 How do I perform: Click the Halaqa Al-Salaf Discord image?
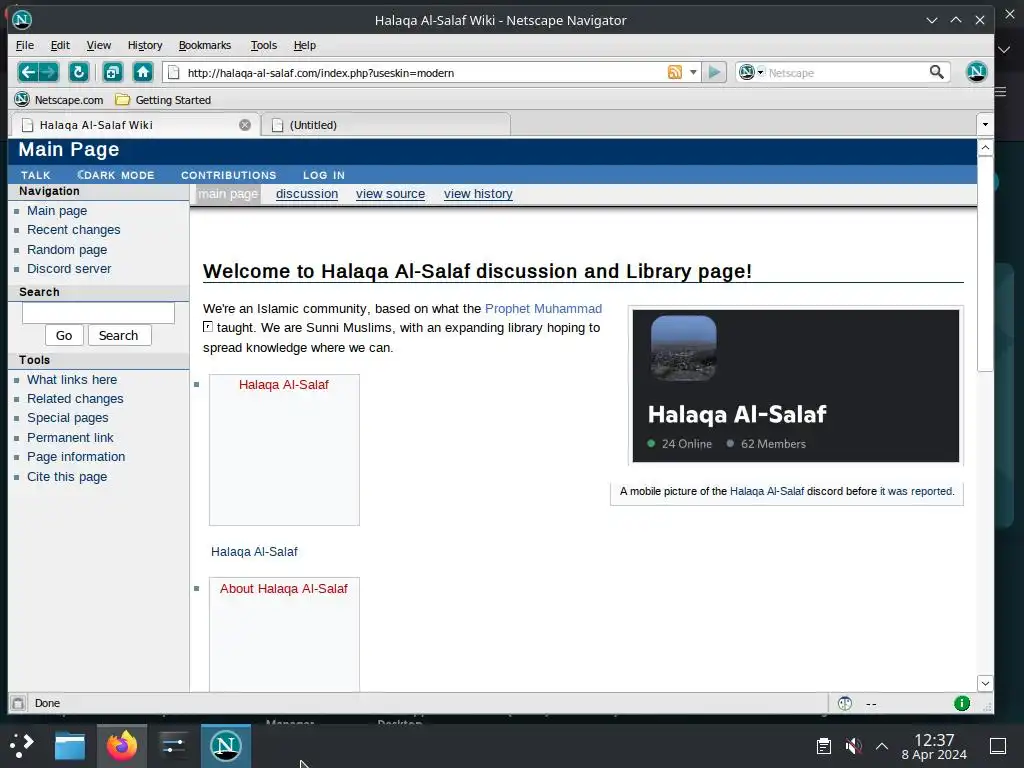(795, 386)
